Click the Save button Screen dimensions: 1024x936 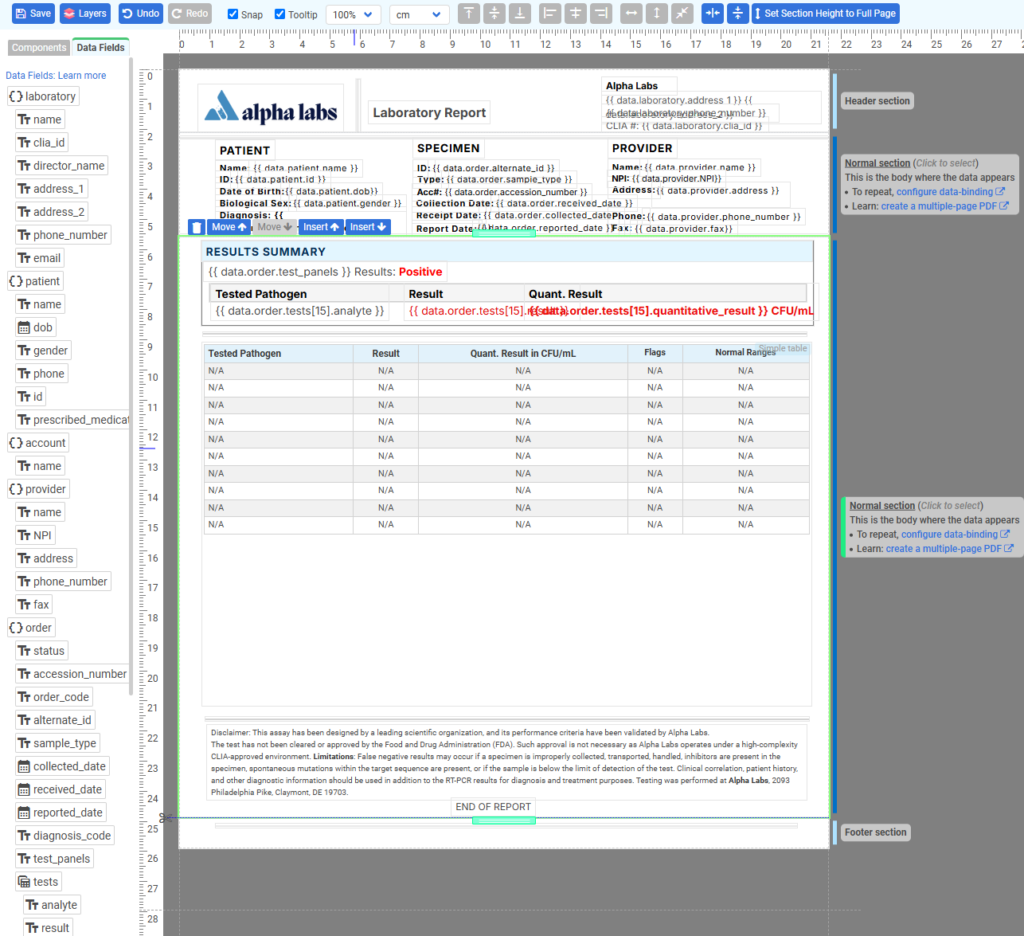(x=33, y=13)
